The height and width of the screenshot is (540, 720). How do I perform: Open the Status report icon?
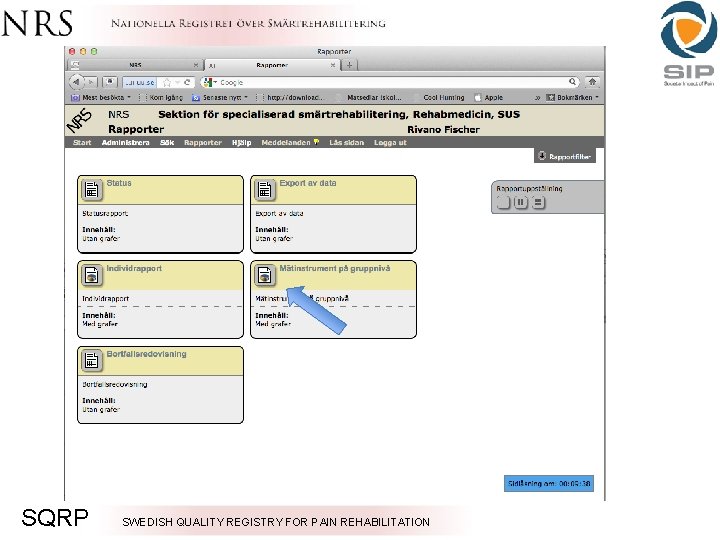coord(92,190)
